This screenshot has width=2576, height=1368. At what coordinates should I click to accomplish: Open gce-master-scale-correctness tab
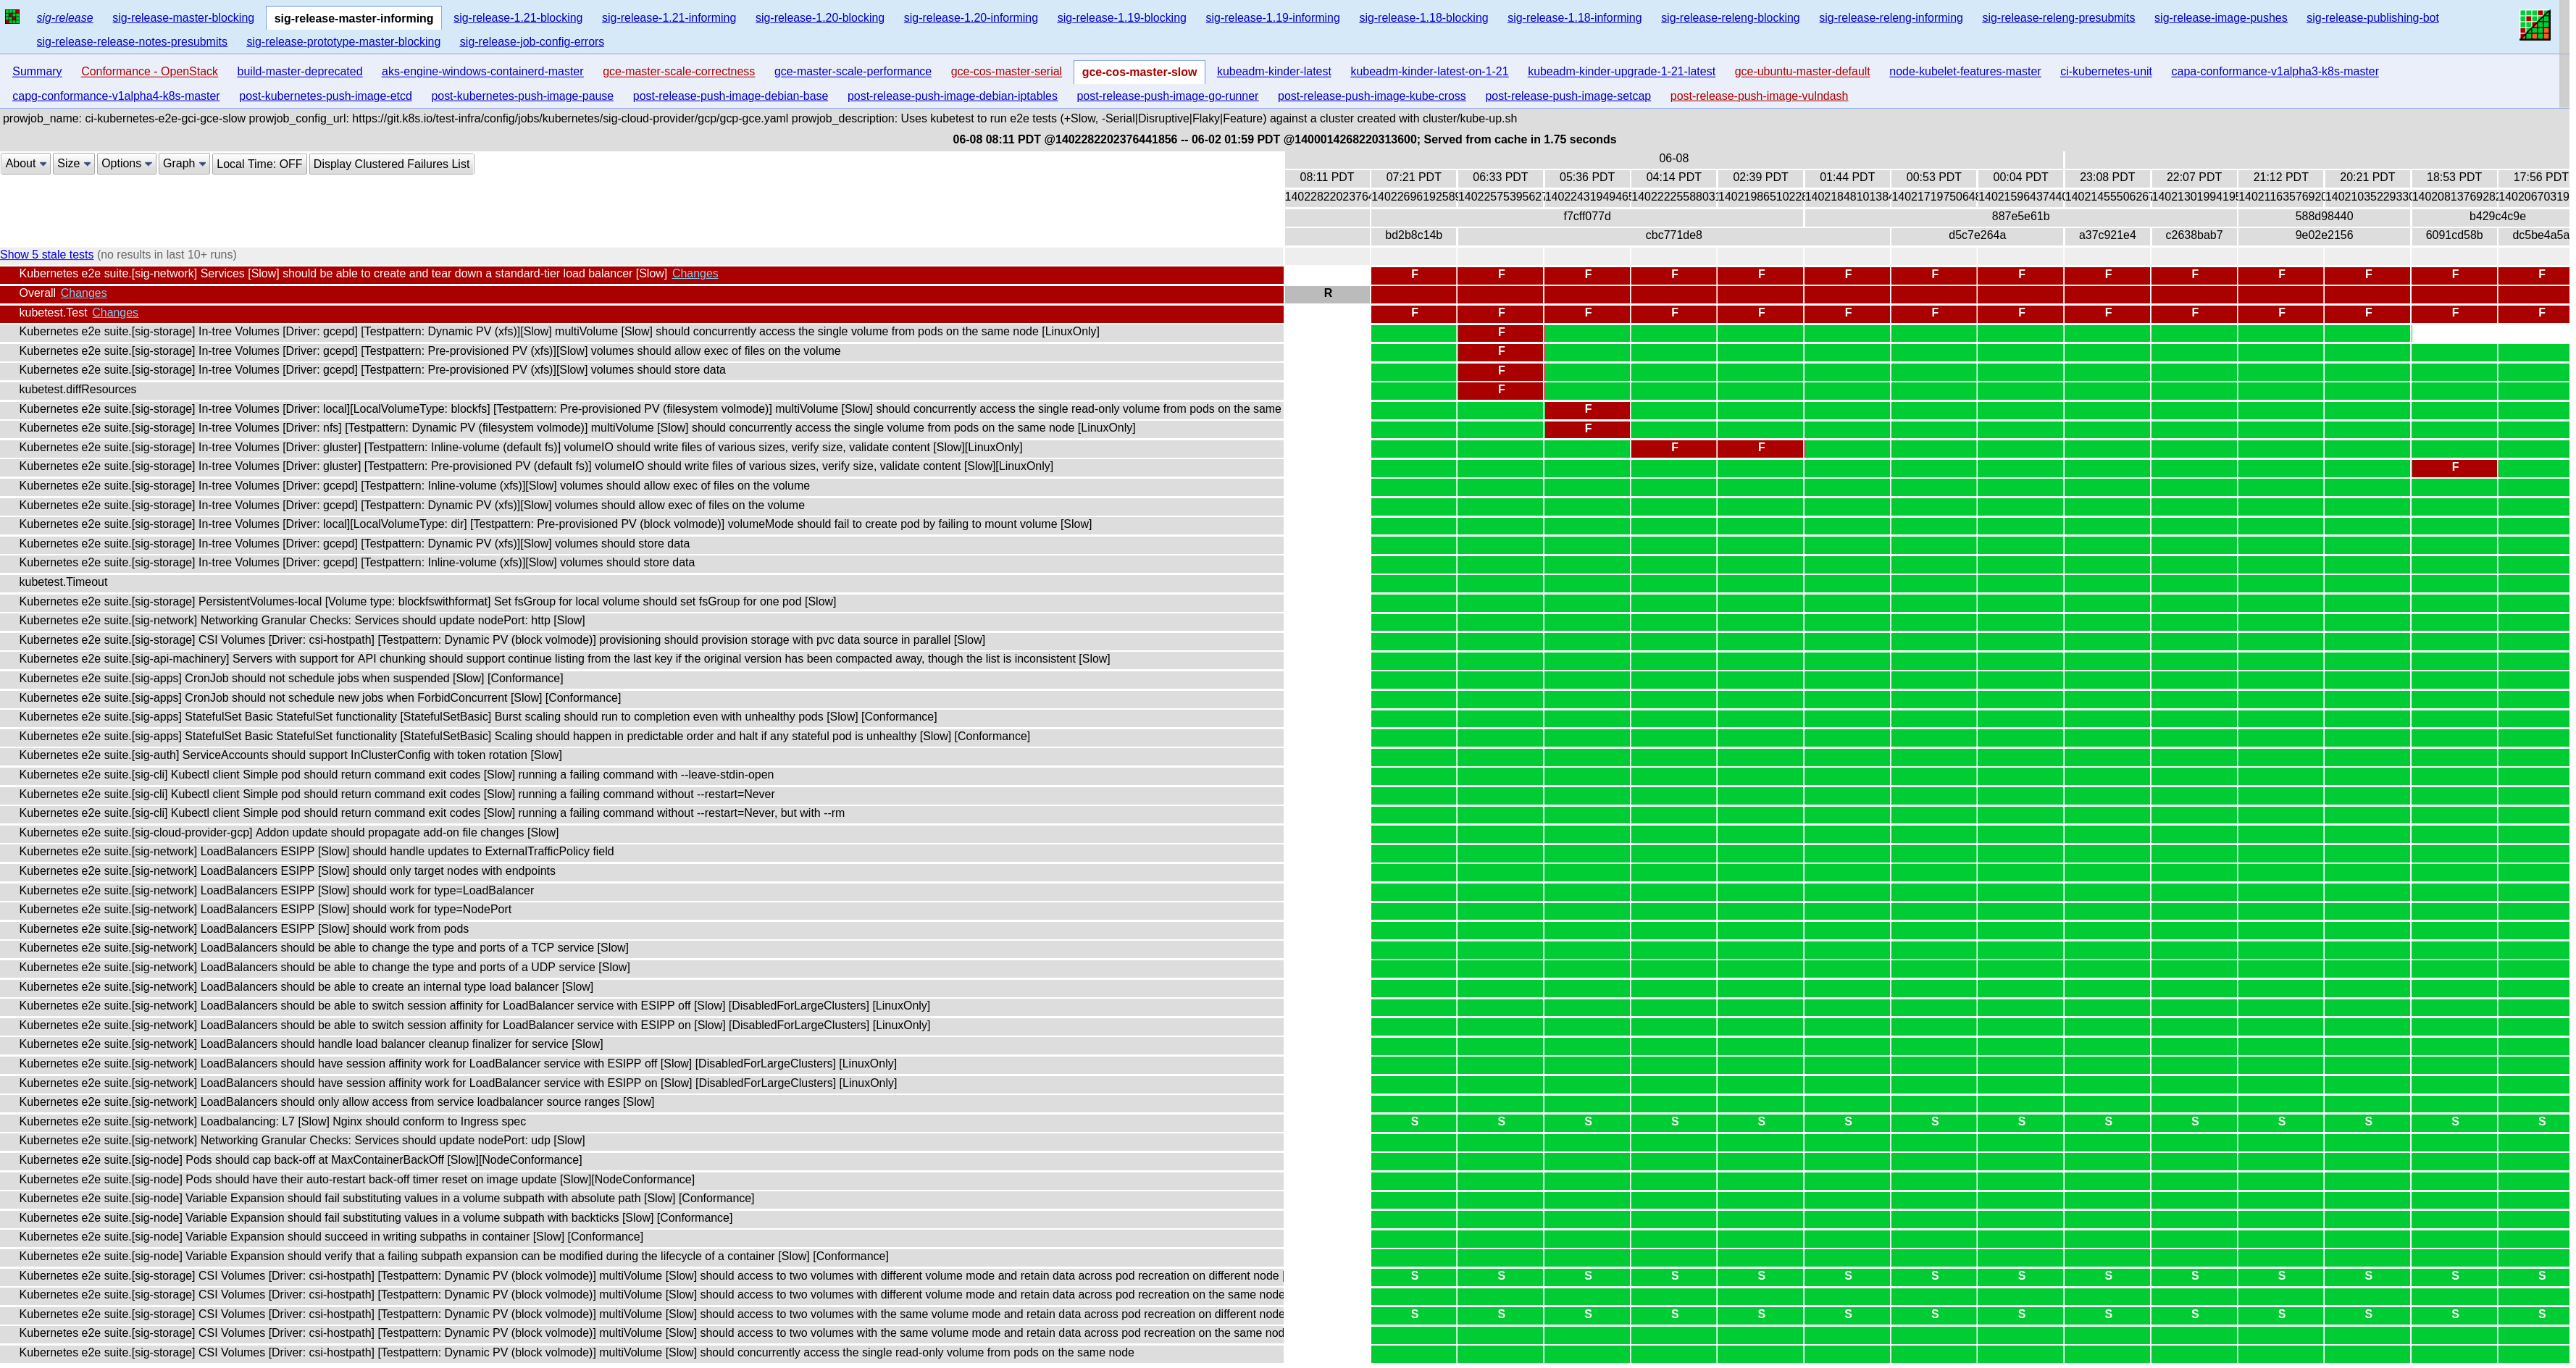click(679, 72)
